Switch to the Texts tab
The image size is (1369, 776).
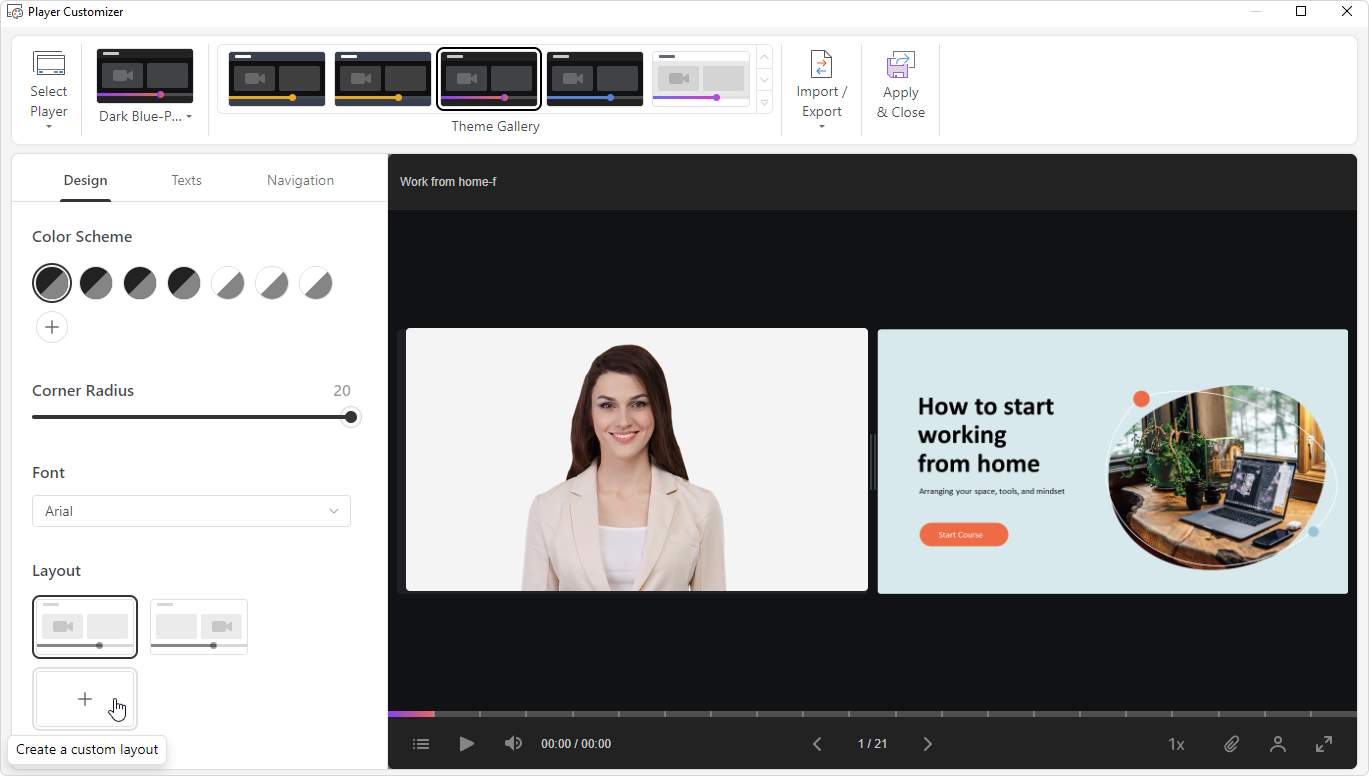point(186,181)
